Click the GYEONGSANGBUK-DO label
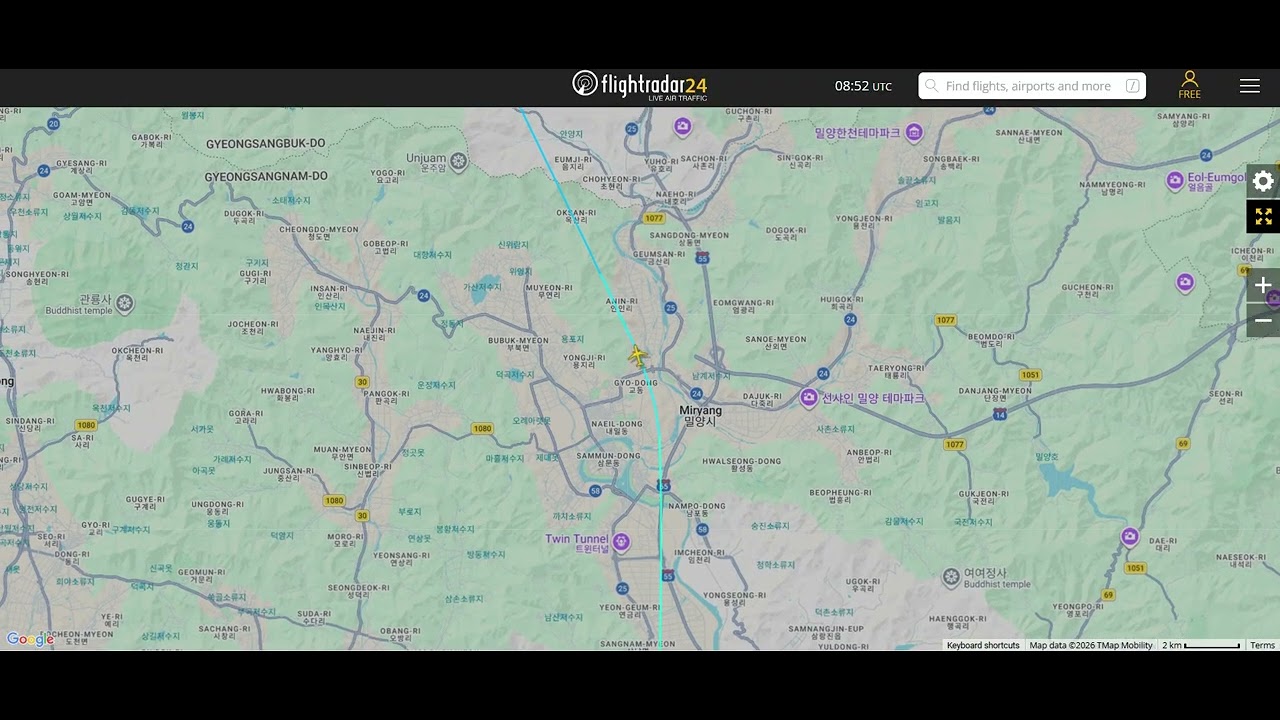The image size is (1280, 720). (x=266, y=144)
